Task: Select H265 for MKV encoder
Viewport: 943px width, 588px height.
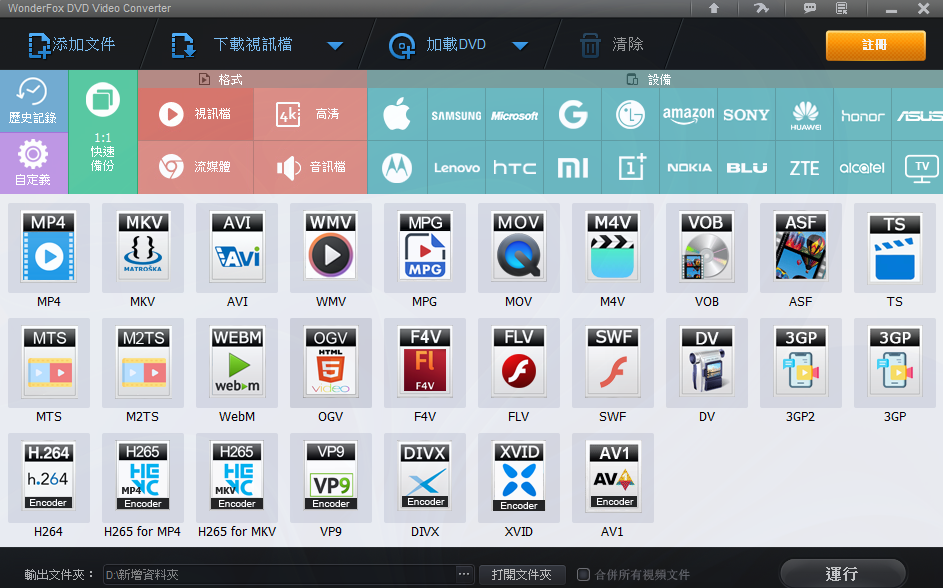Action: pos(237,477)
